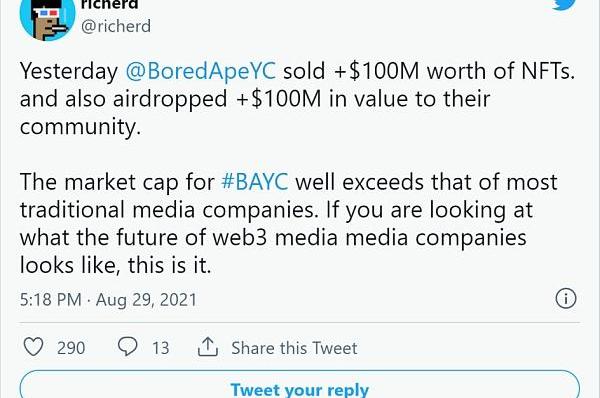Open the Twitter bird logo
The height and width of the screenshot is (398, 600).
pyautogui.click(x=564, y=4)
